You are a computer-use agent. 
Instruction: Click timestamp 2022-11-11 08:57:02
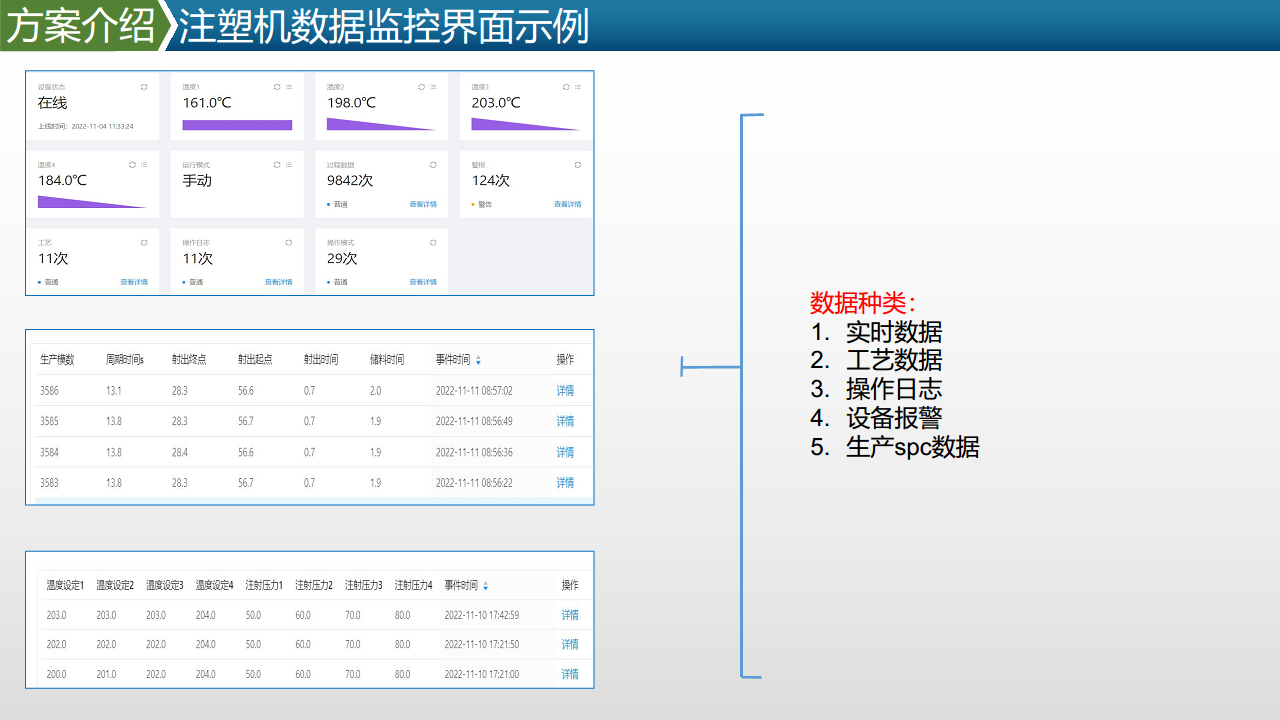[x=474, y=391]
